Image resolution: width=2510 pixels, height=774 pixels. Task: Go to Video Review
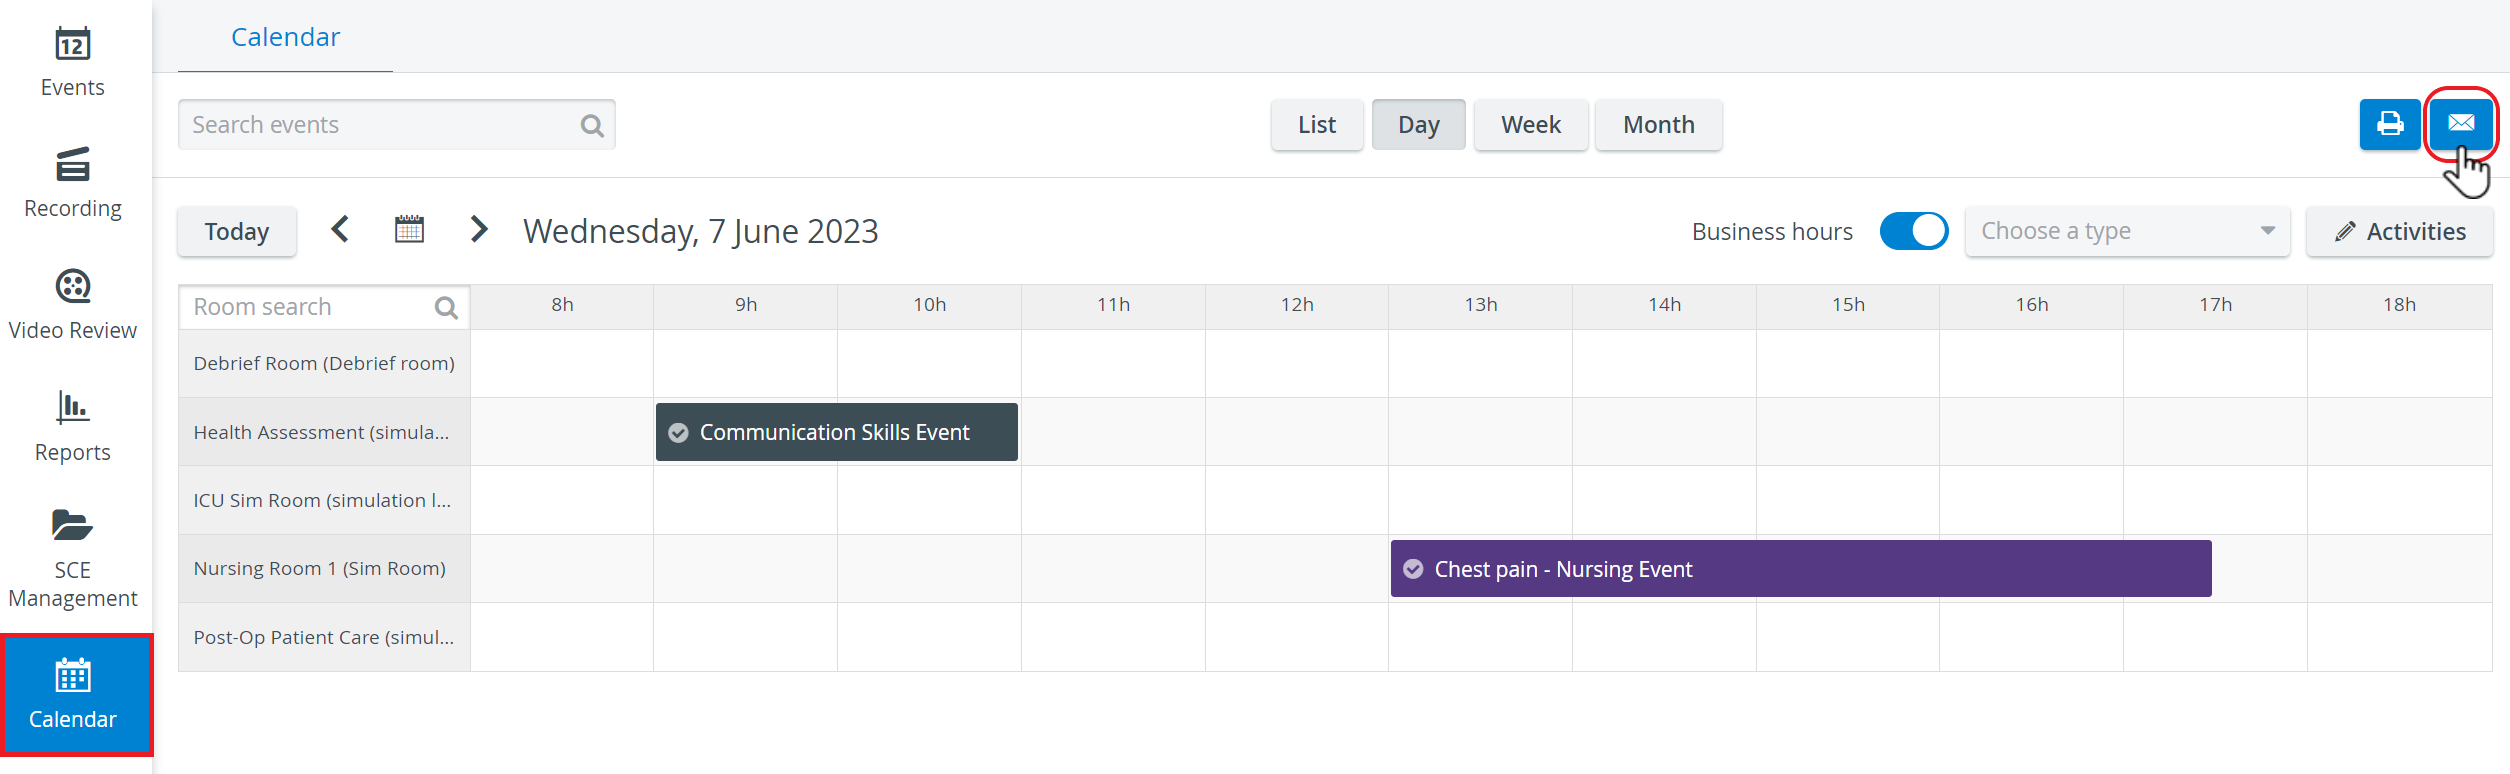(72, 306)
